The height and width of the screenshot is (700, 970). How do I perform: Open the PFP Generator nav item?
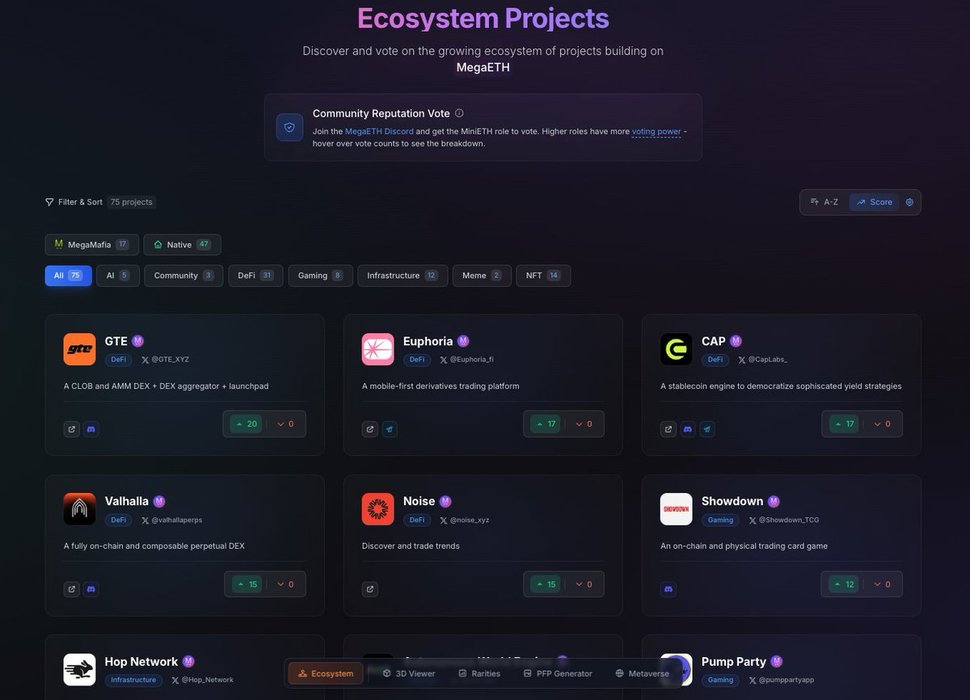557,673
